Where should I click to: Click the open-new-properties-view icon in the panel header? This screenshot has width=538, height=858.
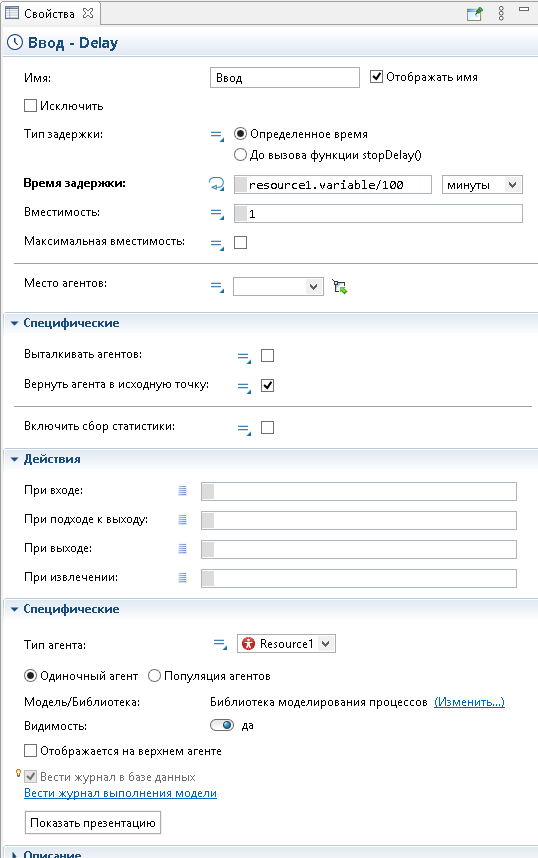tap(475, 14)
